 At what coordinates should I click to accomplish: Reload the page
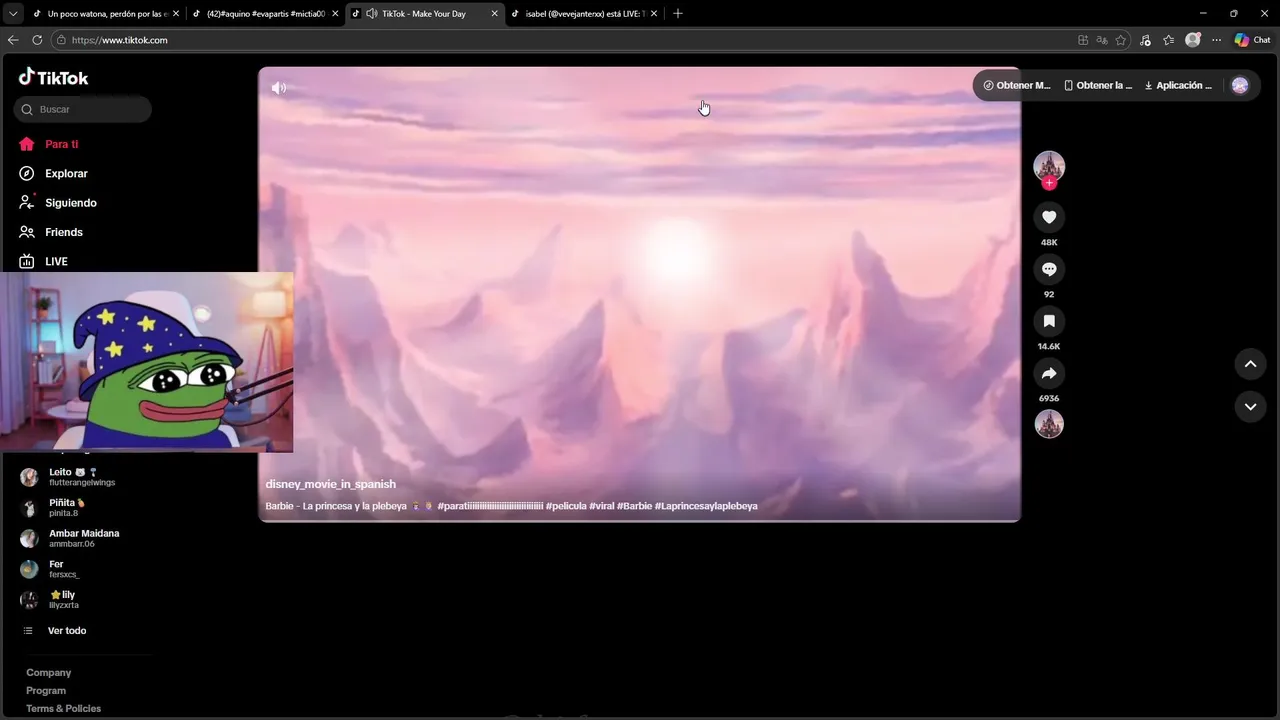37,40
